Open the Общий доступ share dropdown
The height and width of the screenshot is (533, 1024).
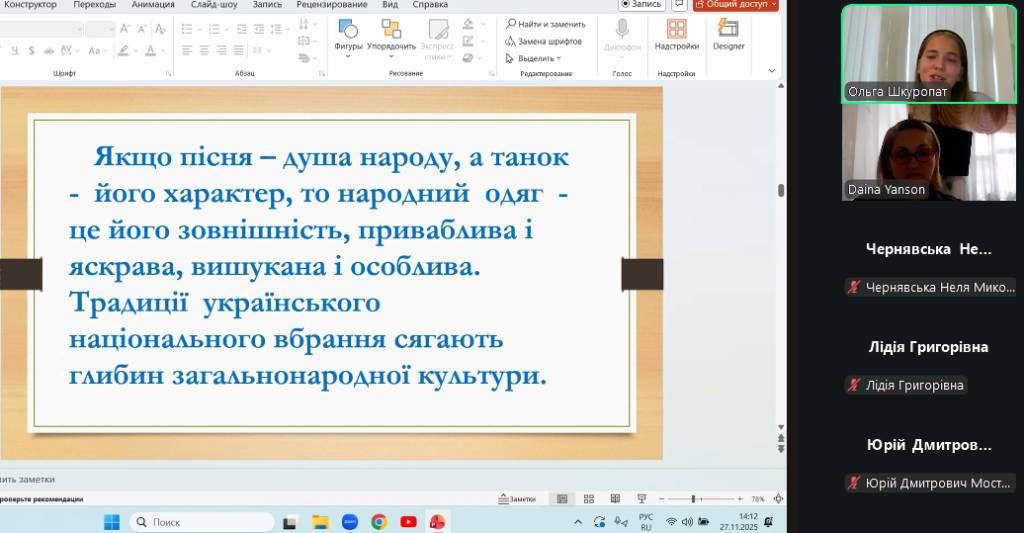(x=735, y=4)
